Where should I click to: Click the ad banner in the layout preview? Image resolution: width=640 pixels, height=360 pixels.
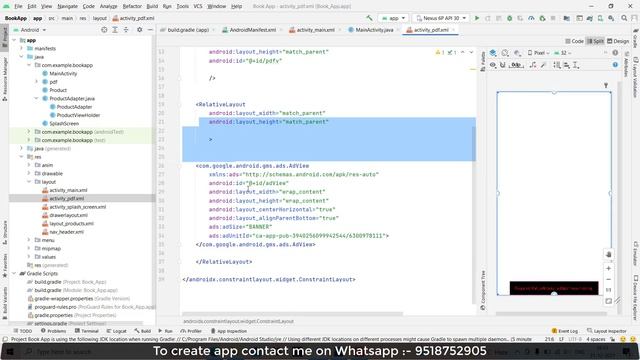coord(554,288)
